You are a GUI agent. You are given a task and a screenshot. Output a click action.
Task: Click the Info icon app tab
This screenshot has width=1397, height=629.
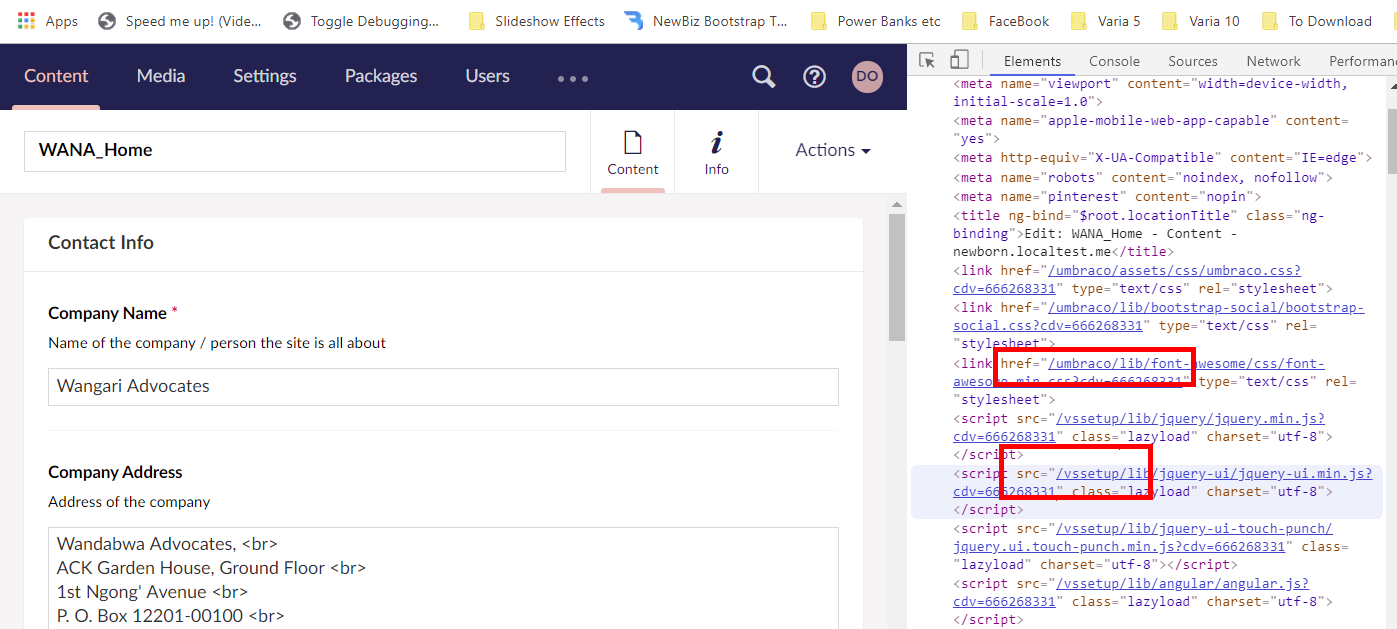[x=717, y=152]
